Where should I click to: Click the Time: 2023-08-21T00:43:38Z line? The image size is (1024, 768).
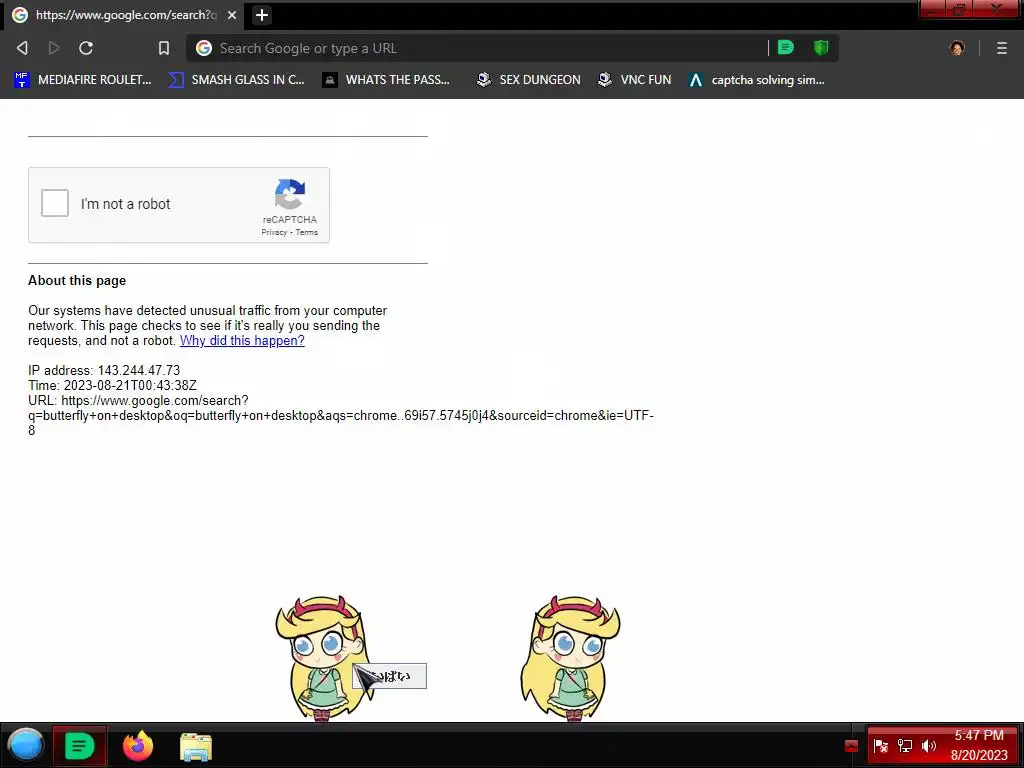(x=112, y=385)
